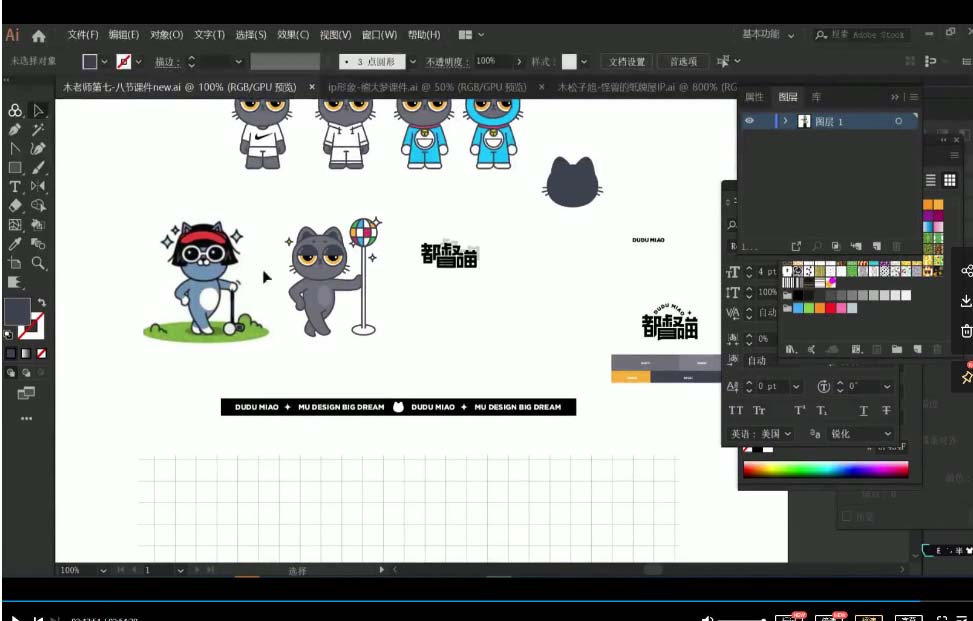Pick the red swatch in swatches panel
Screen dimensions: 973x621
832,308
